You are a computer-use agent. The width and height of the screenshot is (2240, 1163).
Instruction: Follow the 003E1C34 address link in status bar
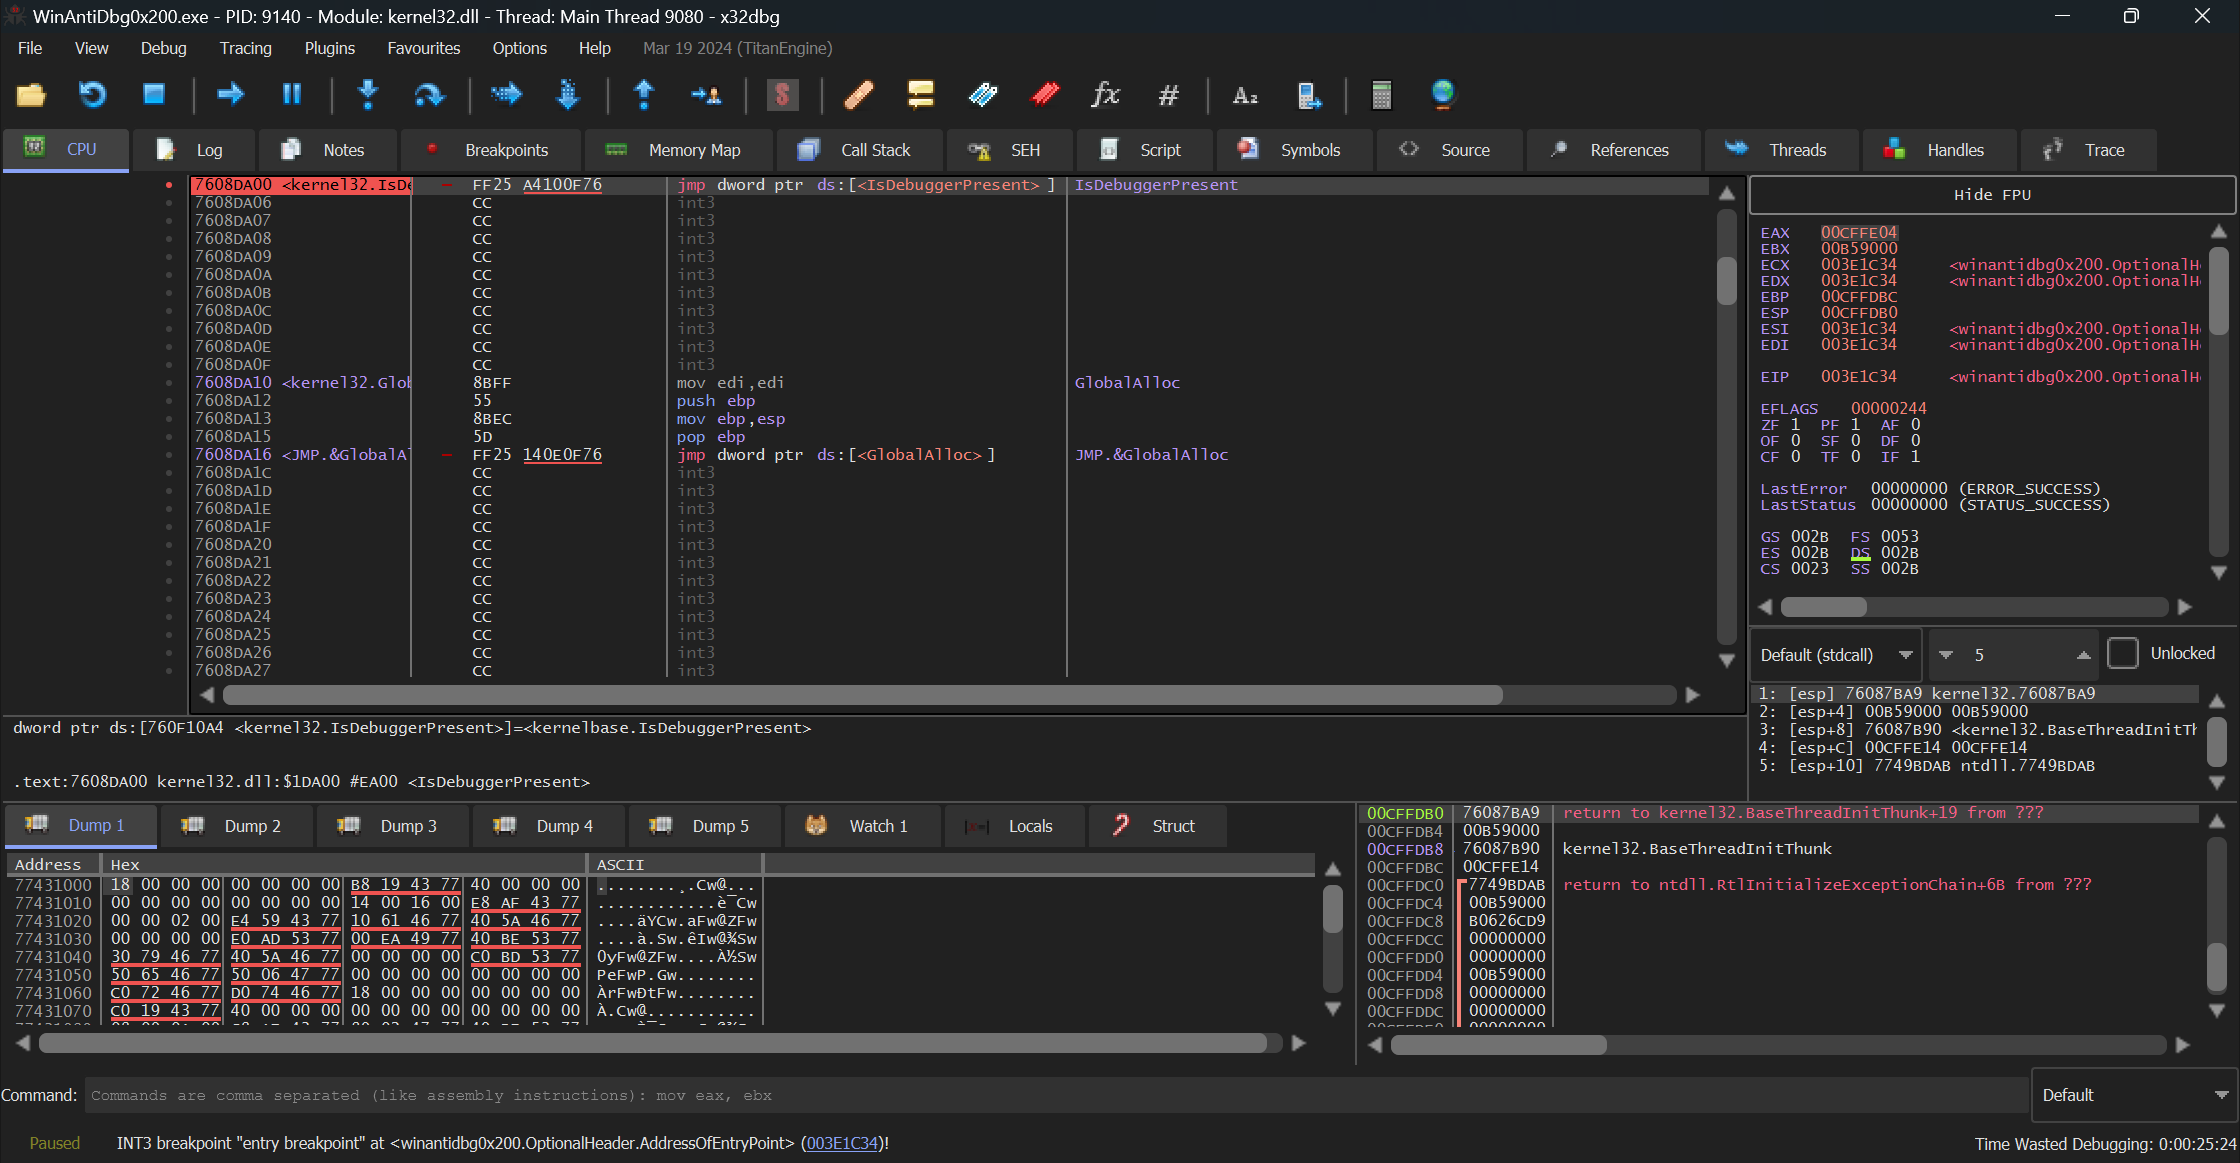(842, 1143)
